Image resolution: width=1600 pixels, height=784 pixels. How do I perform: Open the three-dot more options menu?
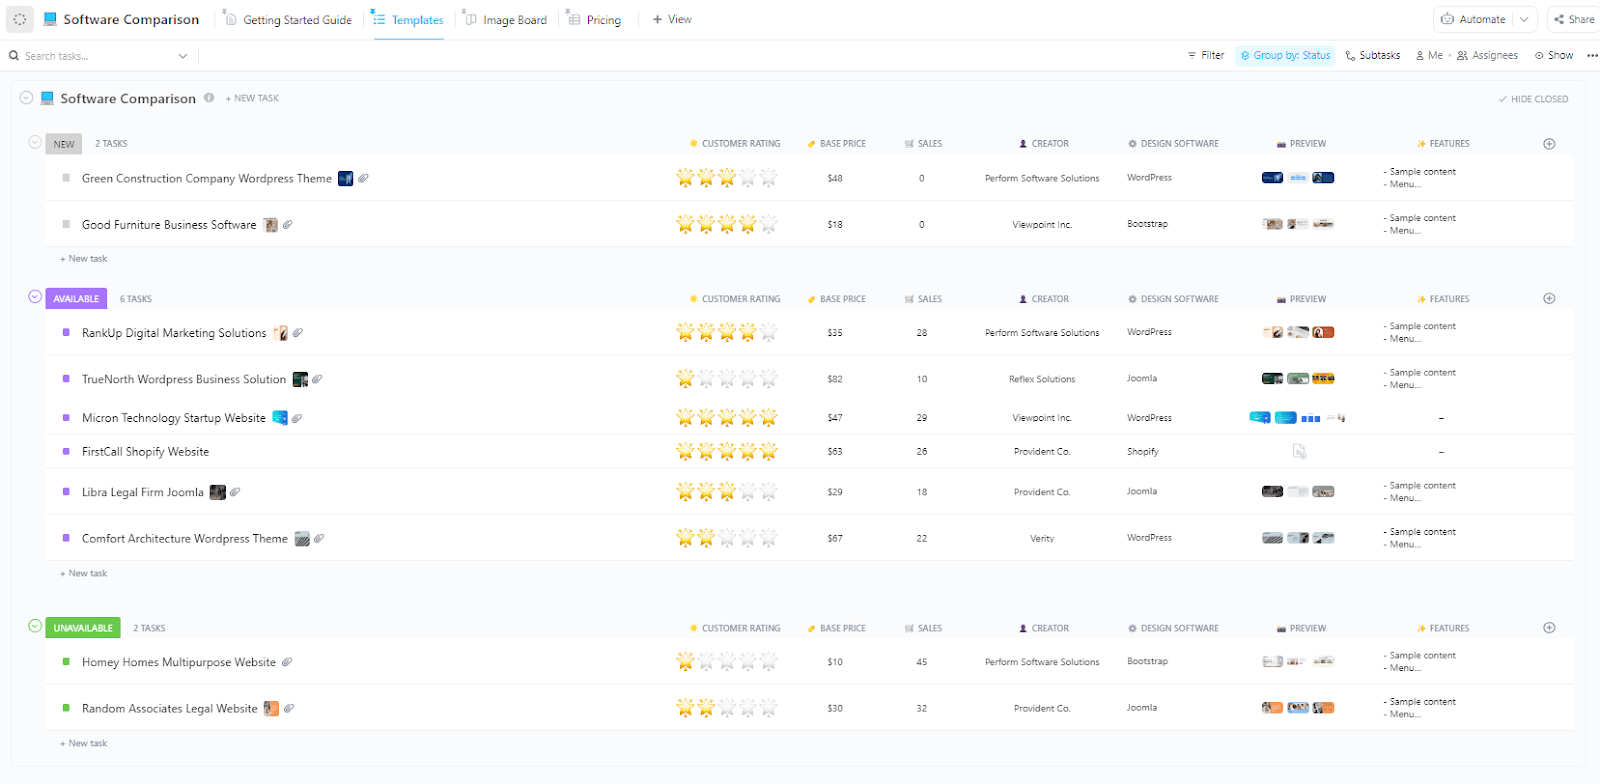(1592, 56)
